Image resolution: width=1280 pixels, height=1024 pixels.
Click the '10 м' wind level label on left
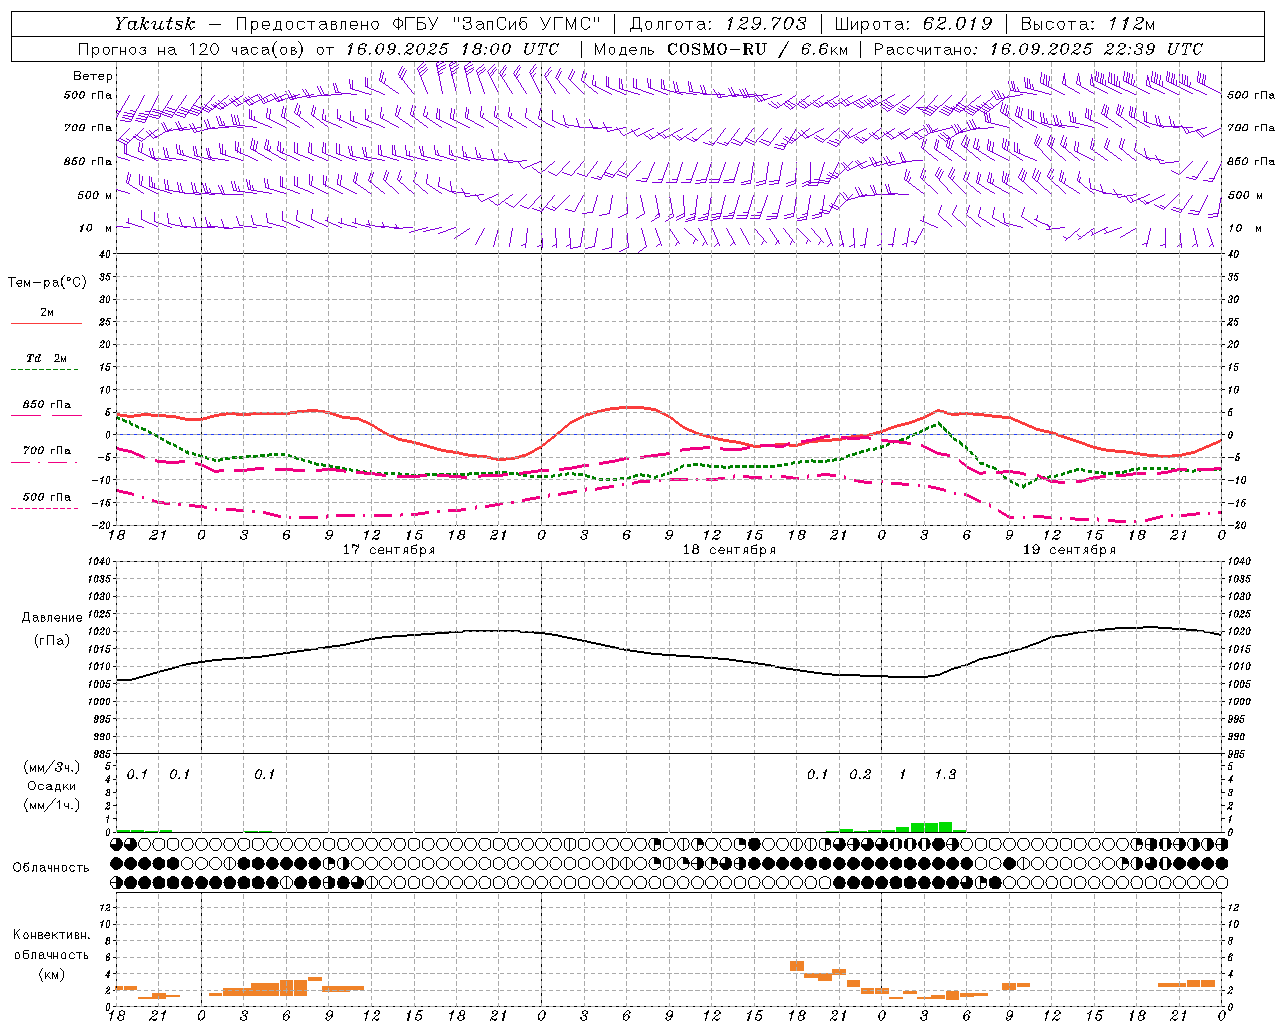pyautogui.click(x=96, y=228)
